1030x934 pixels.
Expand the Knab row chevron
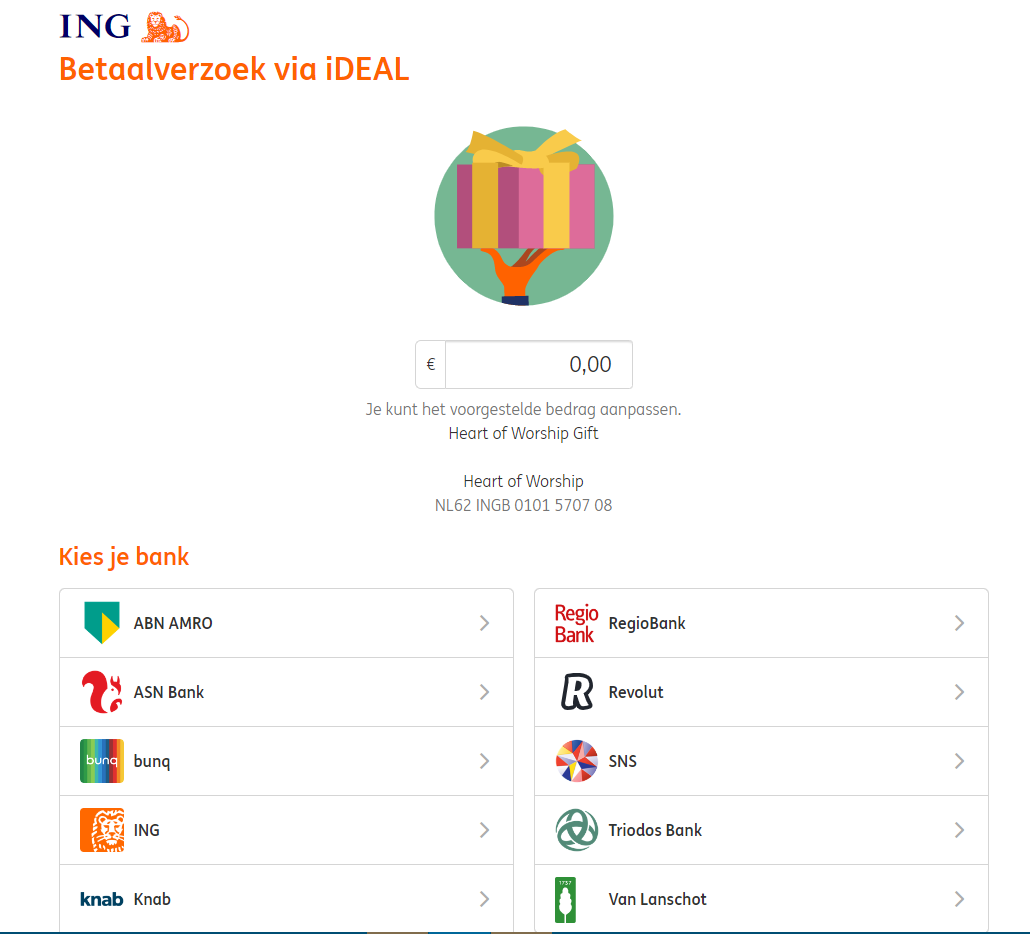484,899
